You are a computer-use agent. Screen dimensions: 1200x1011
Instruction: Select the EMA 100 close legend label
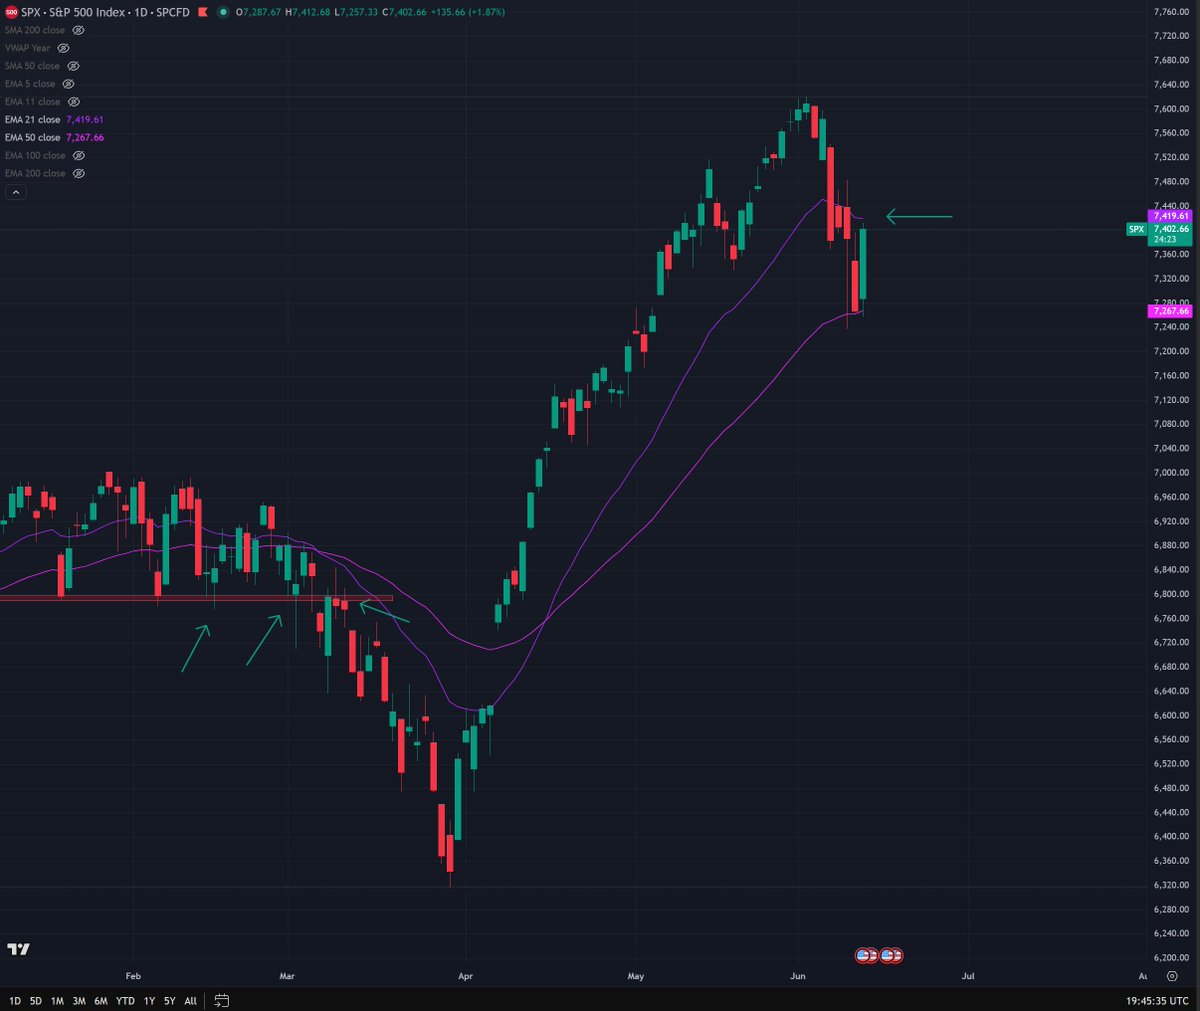[x=35, y=155]
